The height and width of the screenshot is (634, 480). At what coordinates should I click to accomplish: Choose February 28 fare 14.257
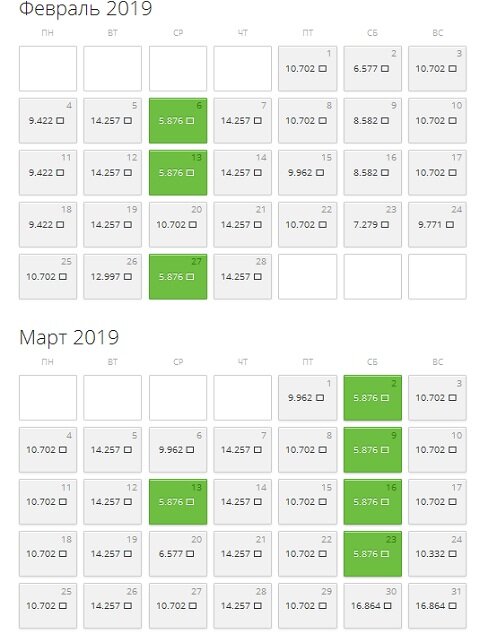tap(243, 277)
